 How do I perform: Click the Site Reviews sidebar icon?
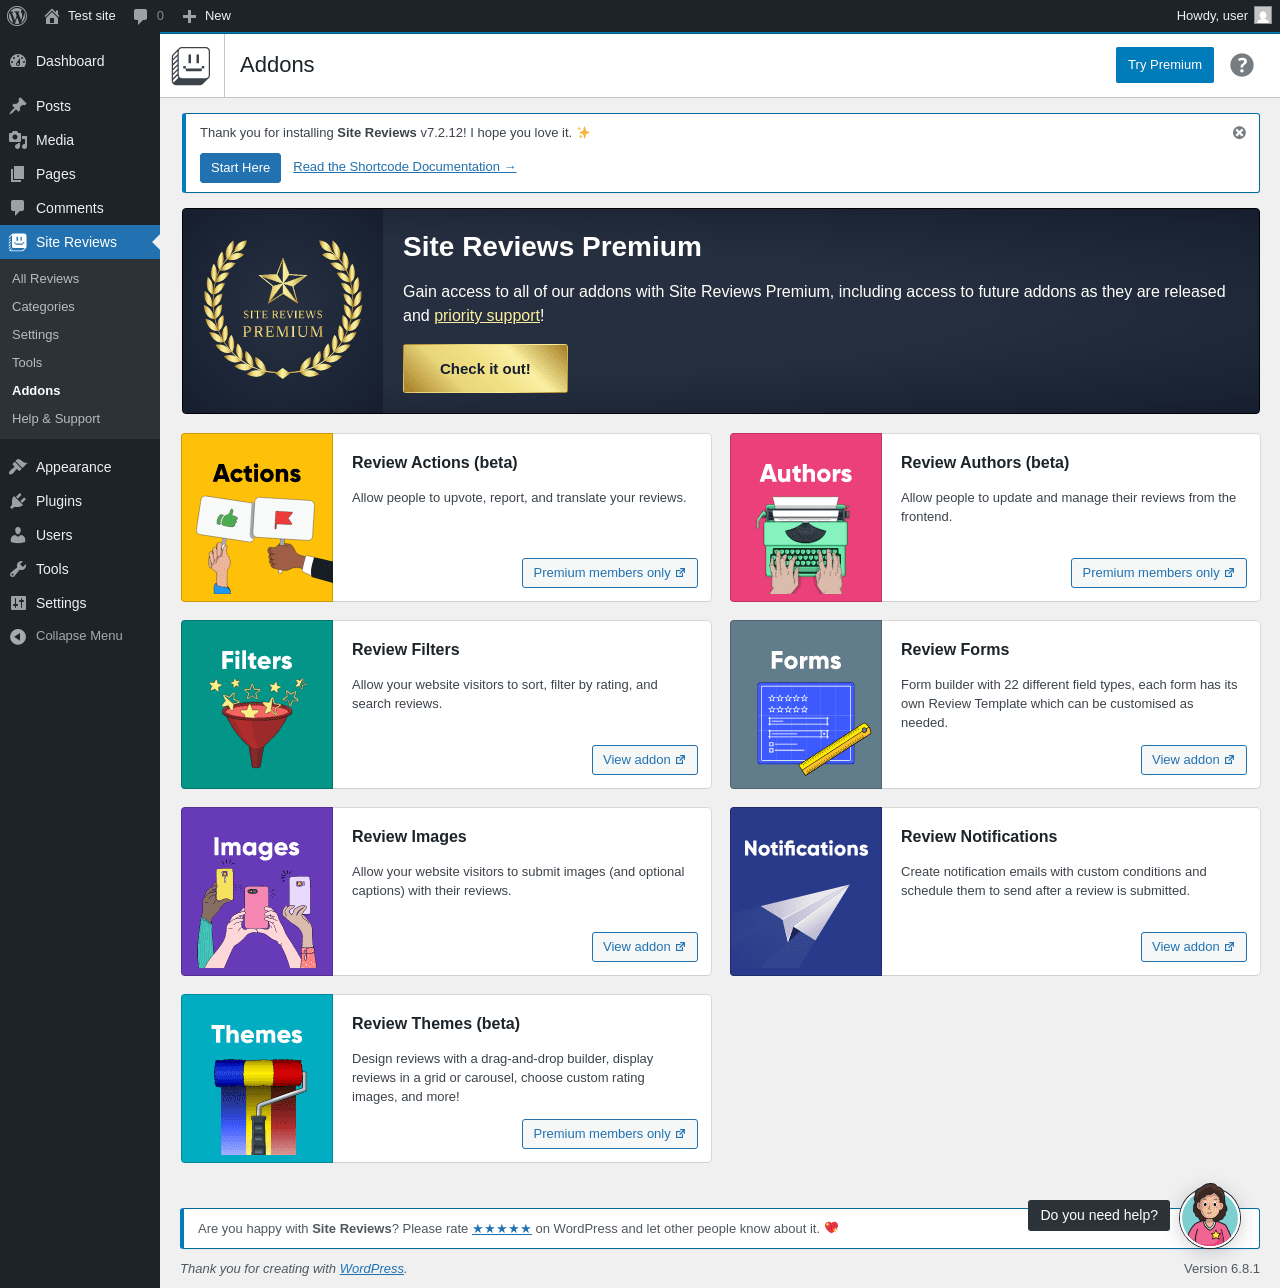pos(18,242)
